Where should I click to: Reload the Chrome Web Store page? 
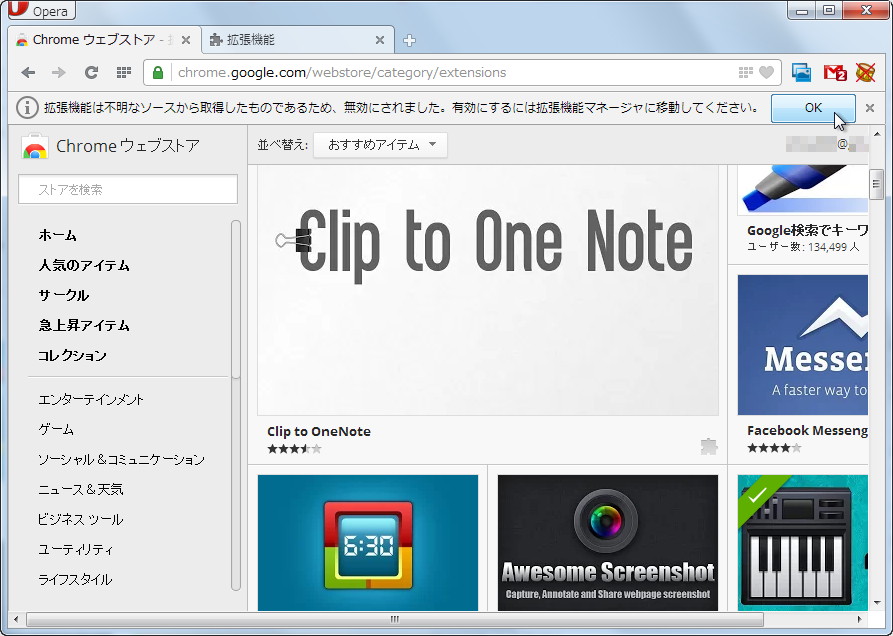click(x=90, y=72)
